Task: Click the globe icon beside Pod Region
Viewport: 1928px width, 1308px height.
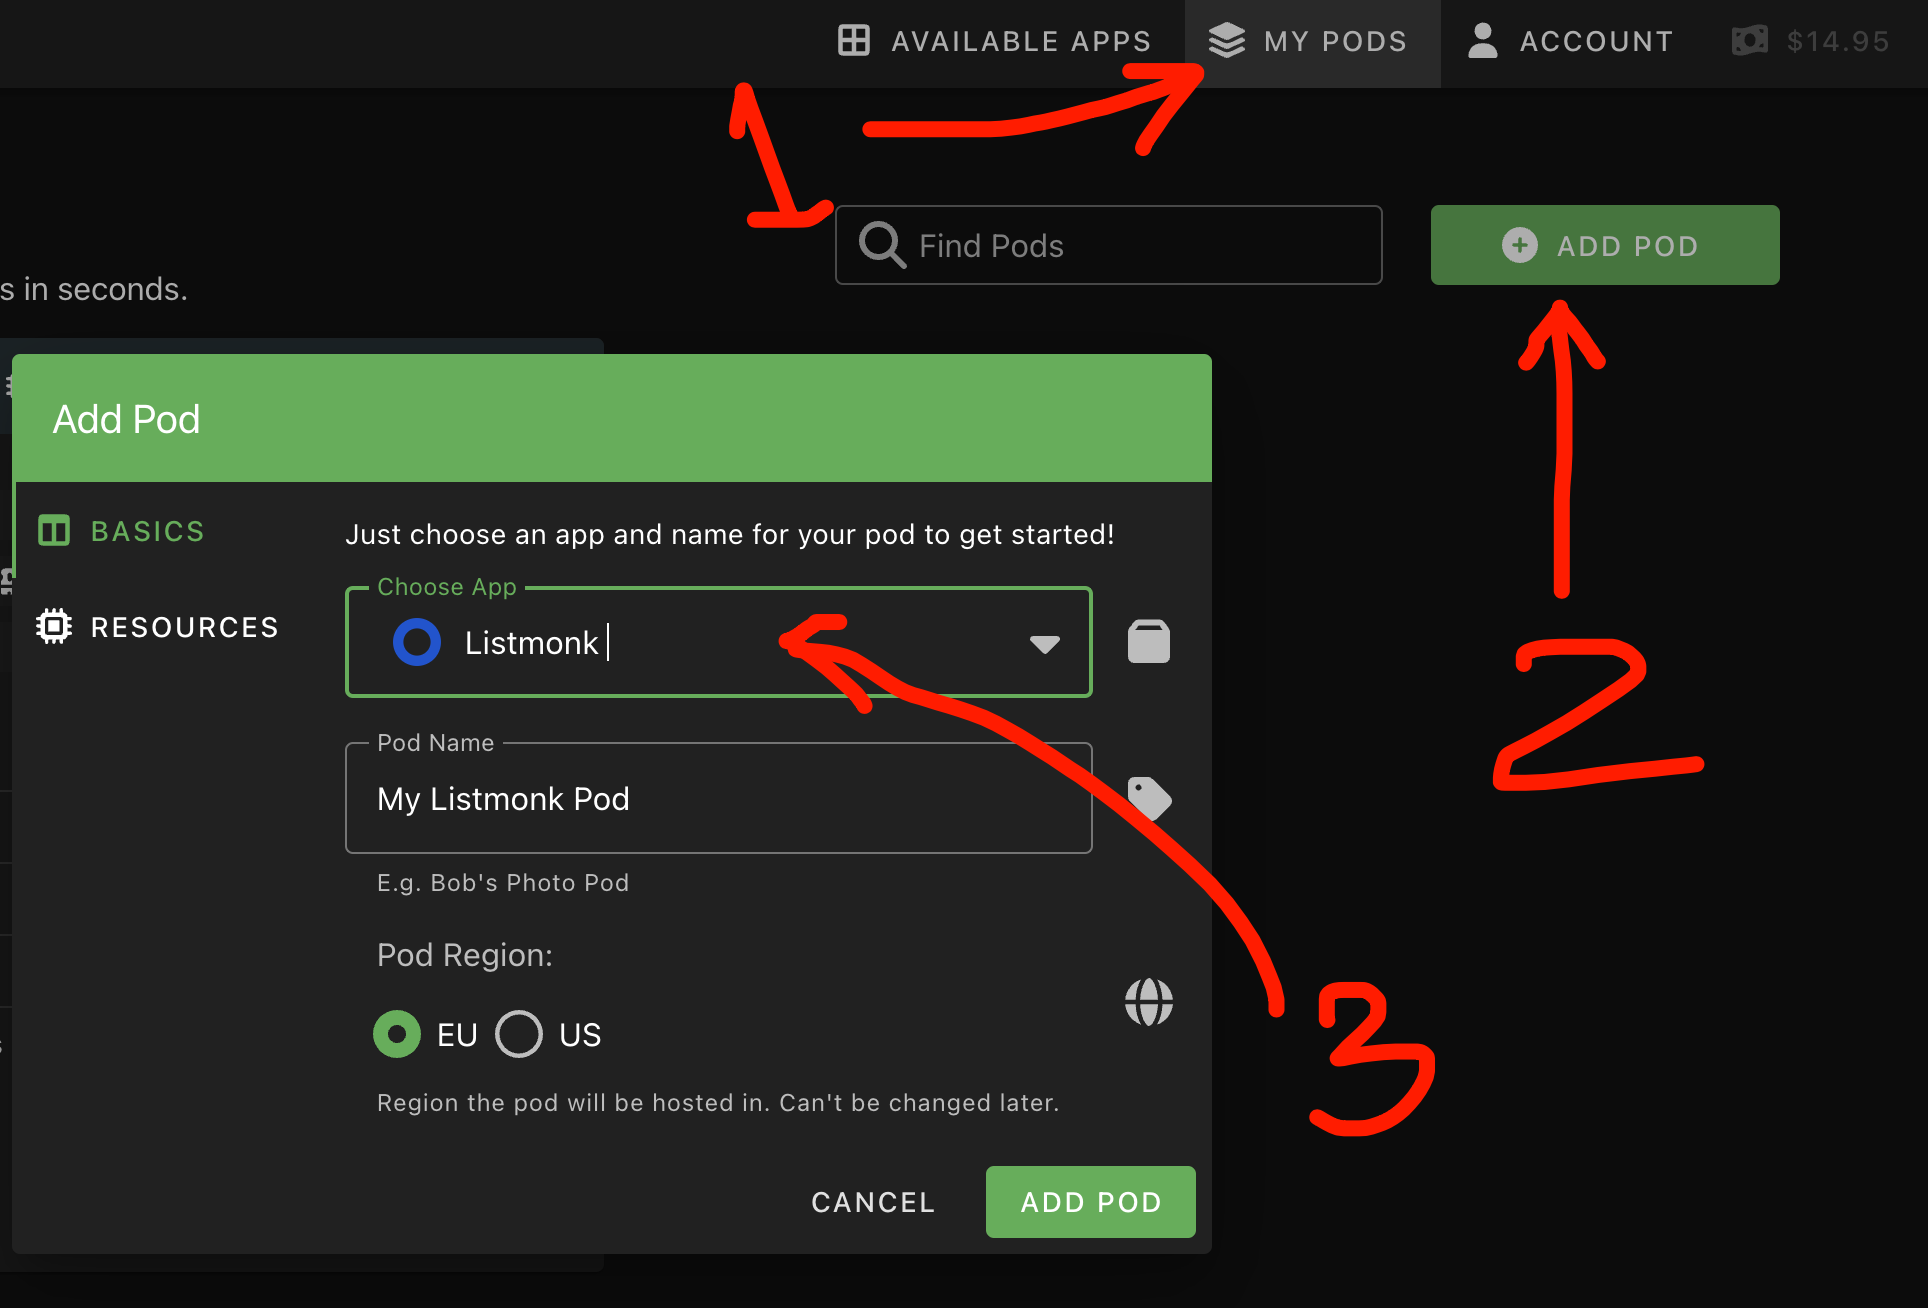Action: [1148, 1002]
